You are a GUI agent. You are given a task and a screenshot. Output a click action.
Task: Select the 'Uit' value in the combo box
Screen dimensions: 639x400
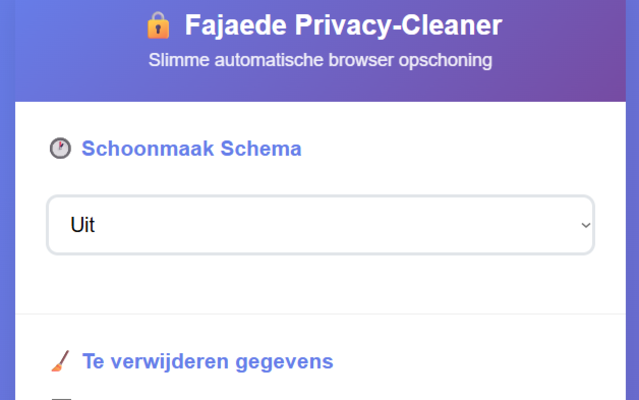[83, 225]
